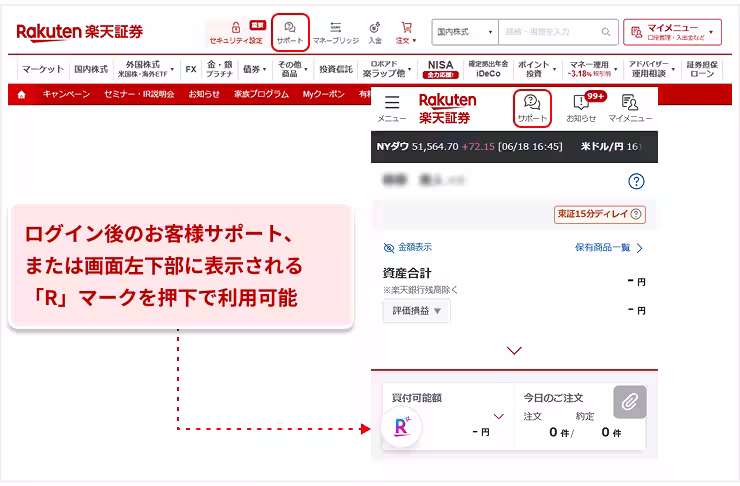Open the desktop マイメニュー dropdown button

coord(672,32)
